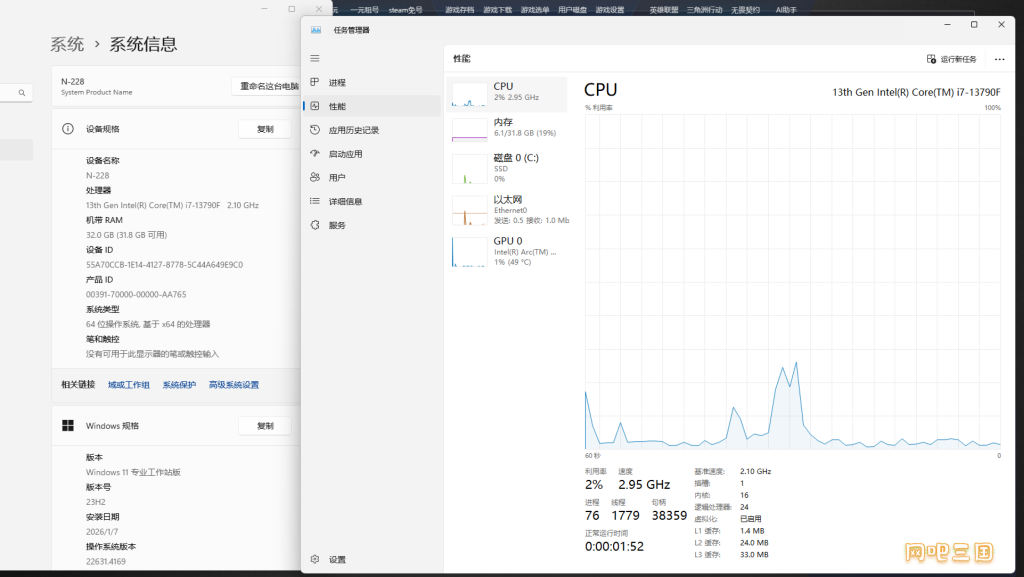Click speed value 2.95 GHz below graph
1024x577 pixels.
(644, 484)
